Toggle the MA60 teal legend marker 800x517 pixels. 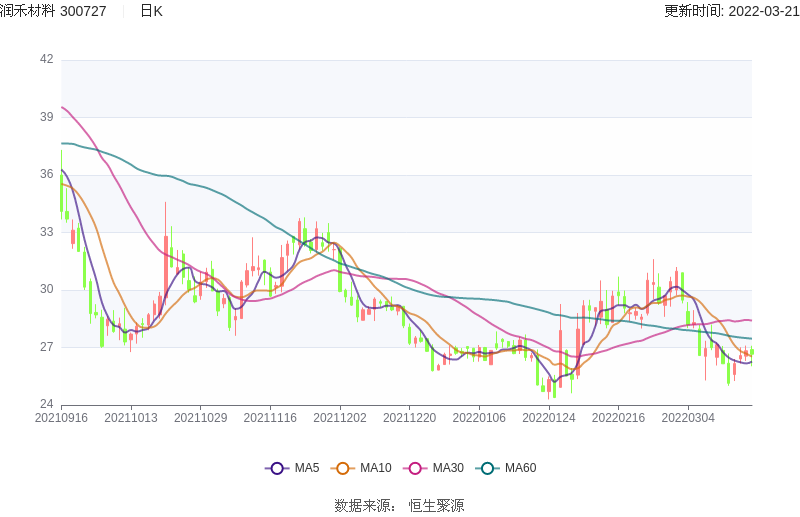coord(488,468)
